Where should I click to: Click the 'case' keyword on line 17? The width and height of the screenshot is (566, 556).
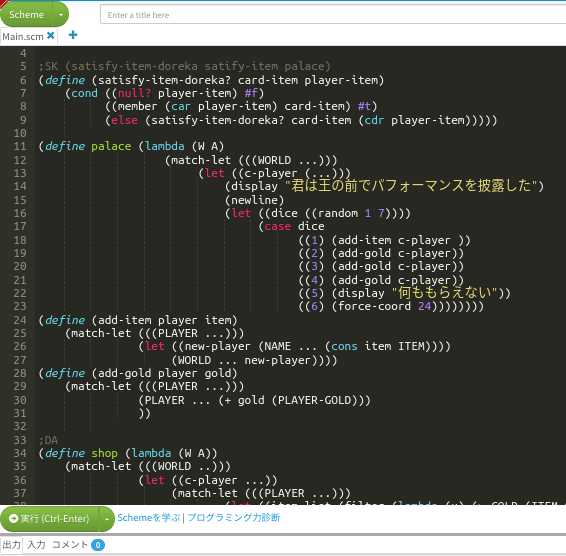coord(278,226)
